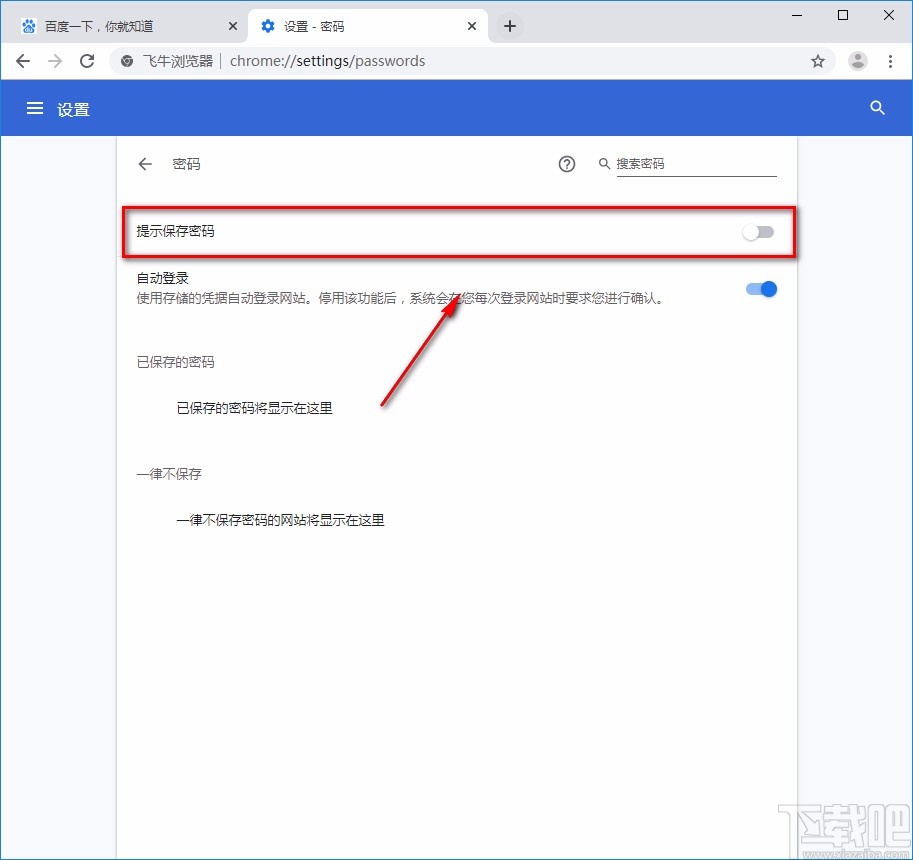Enable the 提示保存密码 toggle
Viewport: 913px width, 860px height.
(758, 231)
